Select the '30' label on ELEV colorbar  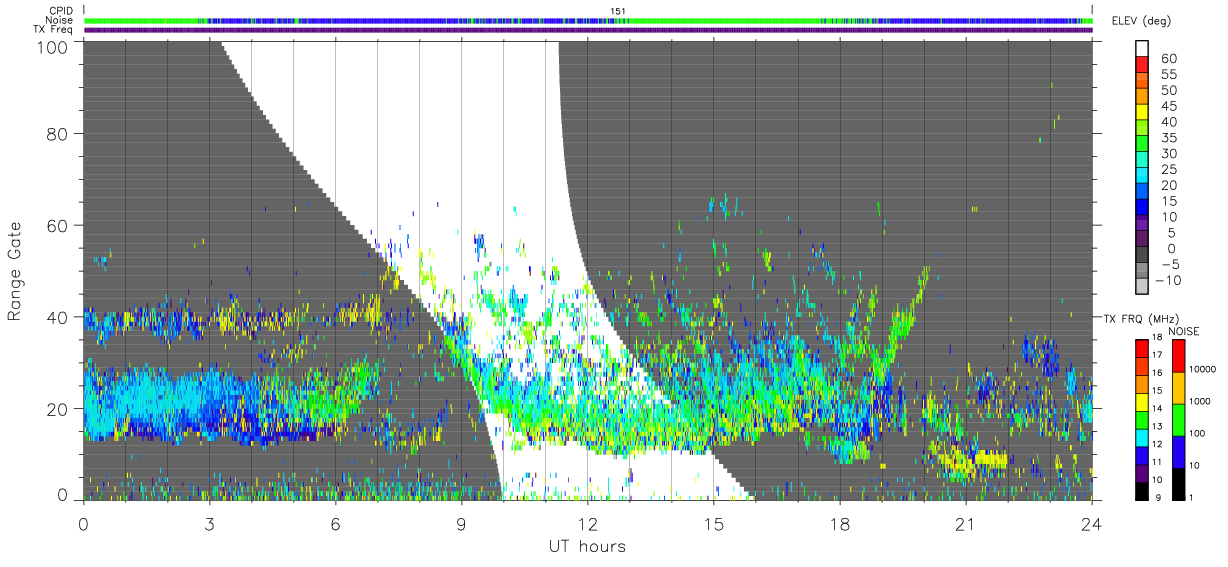click(1168, 153)
